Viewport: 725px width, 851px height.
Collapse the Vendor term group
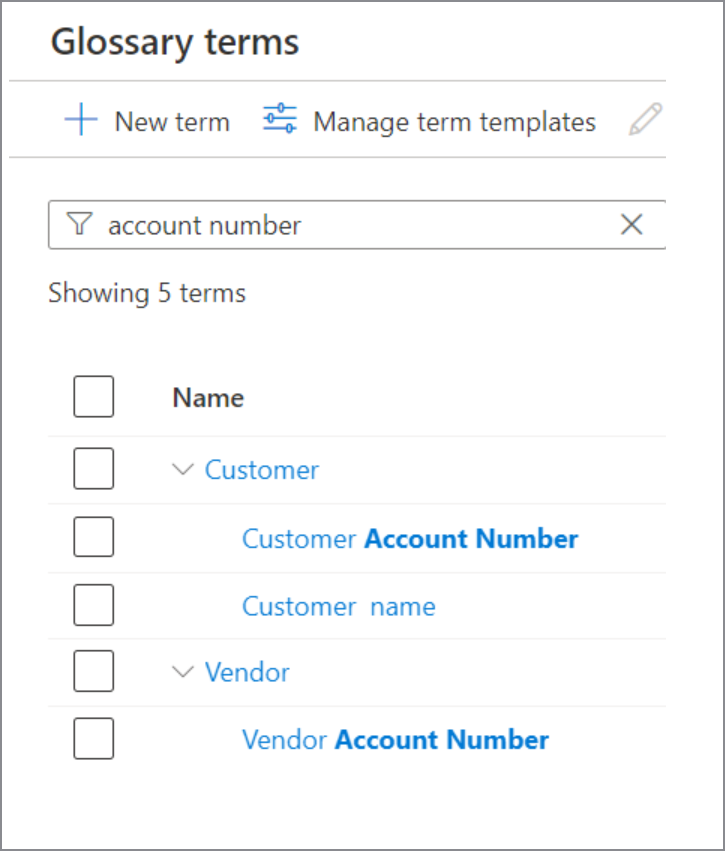point(182,671)
